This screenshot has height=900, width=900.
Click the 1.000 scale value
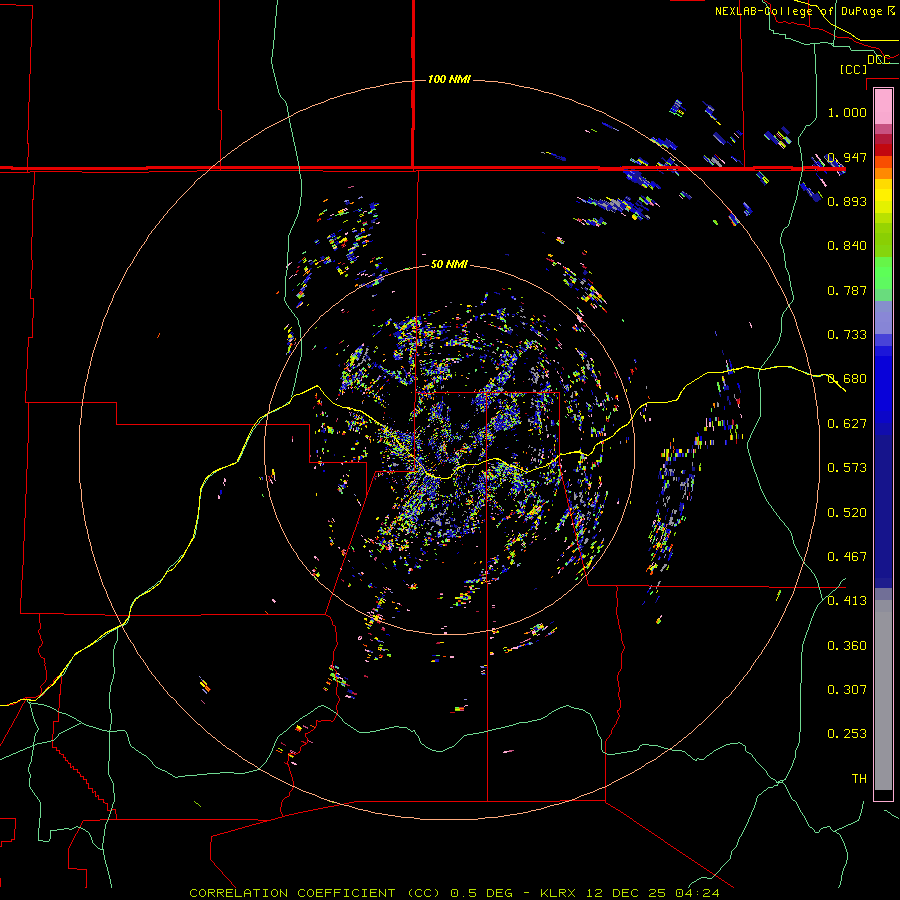pos(847,112)
